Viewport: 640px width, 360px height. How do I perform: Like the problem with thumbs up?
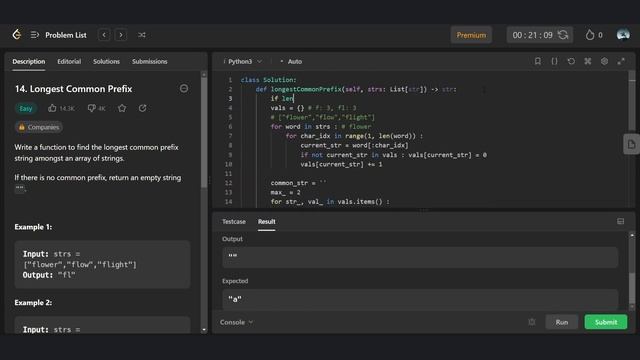click(x=52, y=108)
